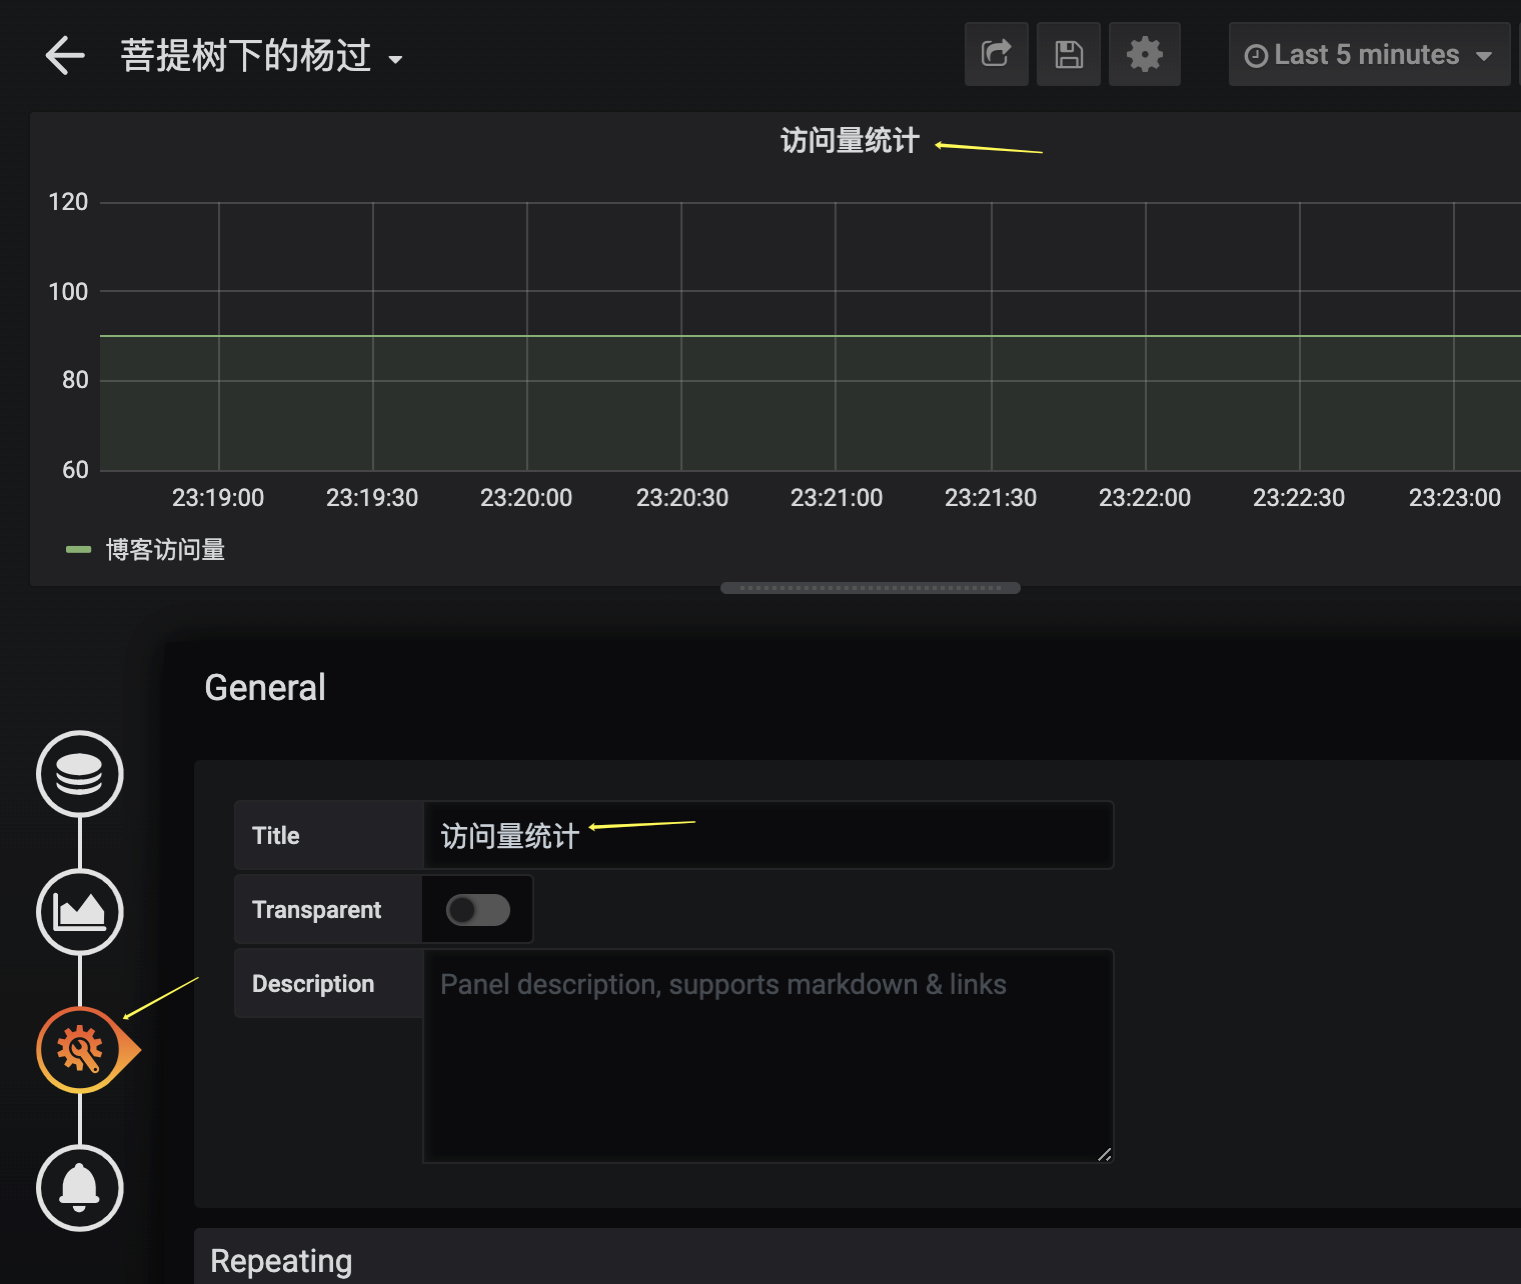1521x1284 pixels.
Task: Click the 23:21:00 time axis label
Action: (836, 498)
